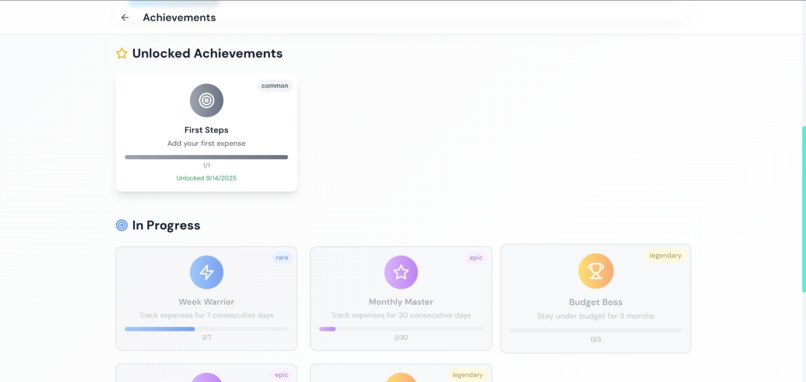This screenshot has width=806, height=382.
Task: Click the Budget Boss progress bar
Action: point(596,331)
